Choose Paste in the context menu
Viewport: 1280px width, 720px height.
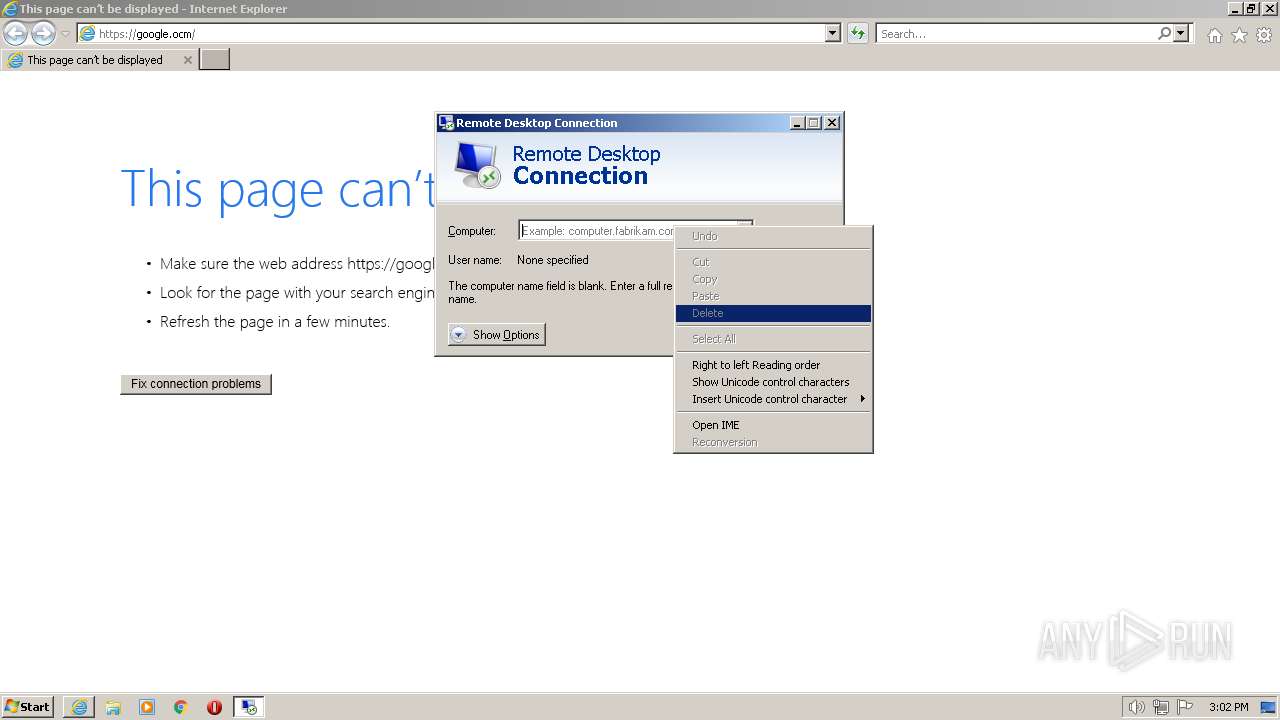tap(773, 296)
